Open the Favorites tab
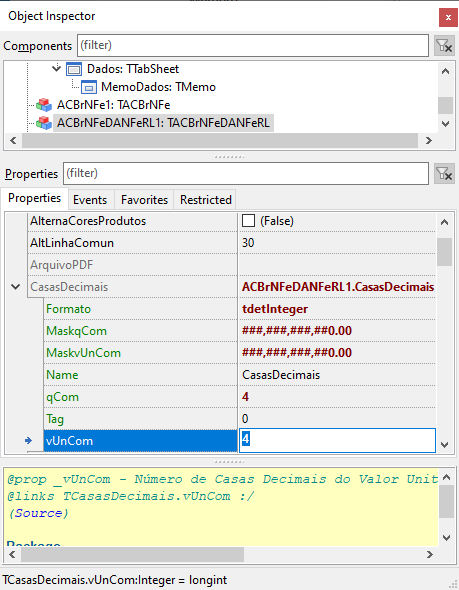The width and height of the screenshot is (459, 590). (x=144, y=200)
